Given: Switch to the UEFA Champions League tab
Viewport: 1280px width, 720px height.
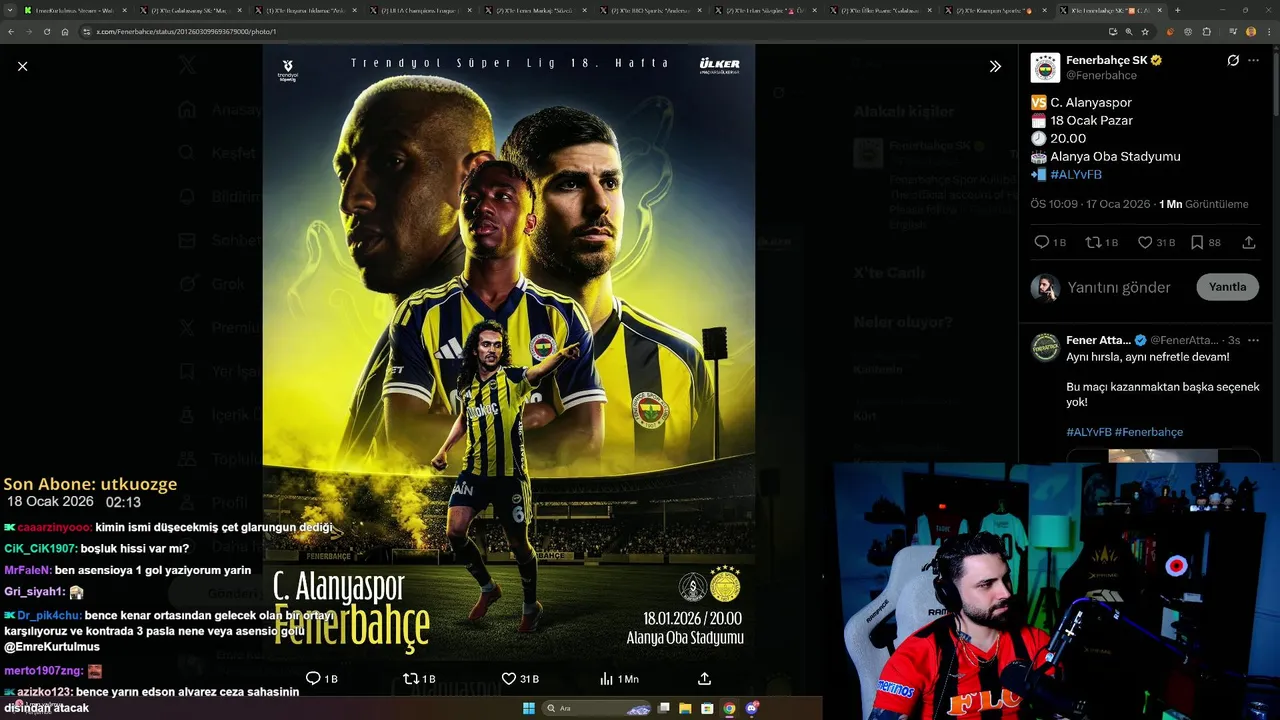Looking at the screenshot, I should [421, 10].
